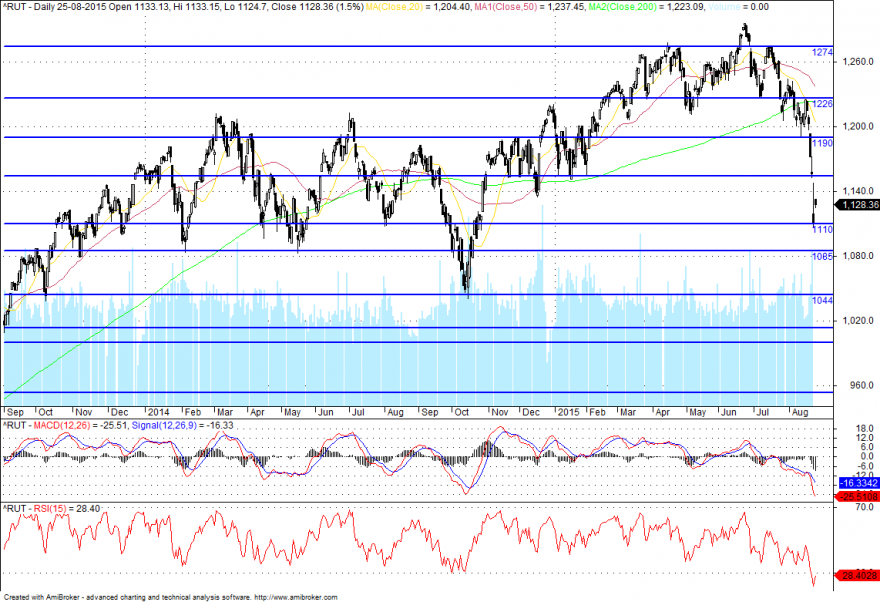
Task: Click the MACD signal value tag -16.3342
Action: [858, 483]
